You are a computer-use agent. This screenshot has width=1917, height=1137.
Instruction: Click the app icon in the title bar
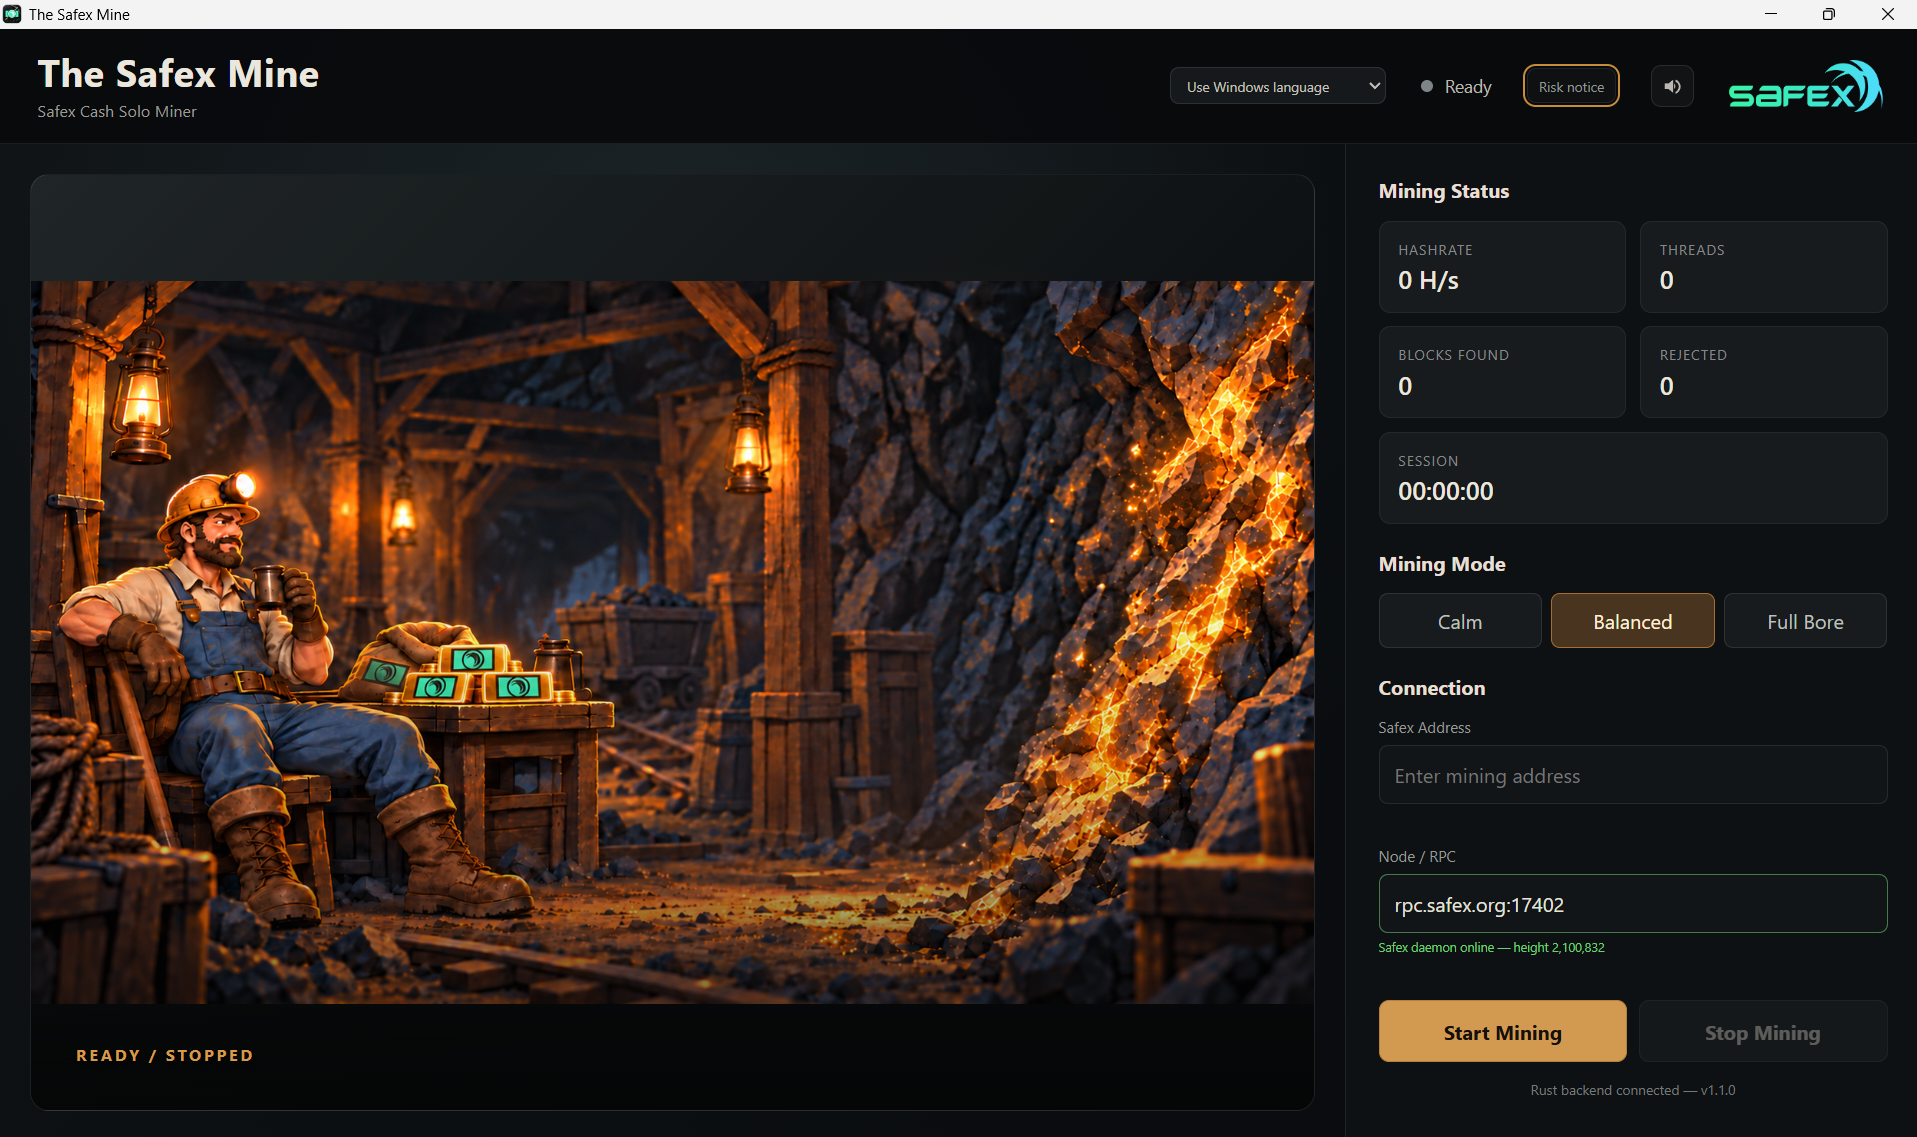(x=12, y=14)
